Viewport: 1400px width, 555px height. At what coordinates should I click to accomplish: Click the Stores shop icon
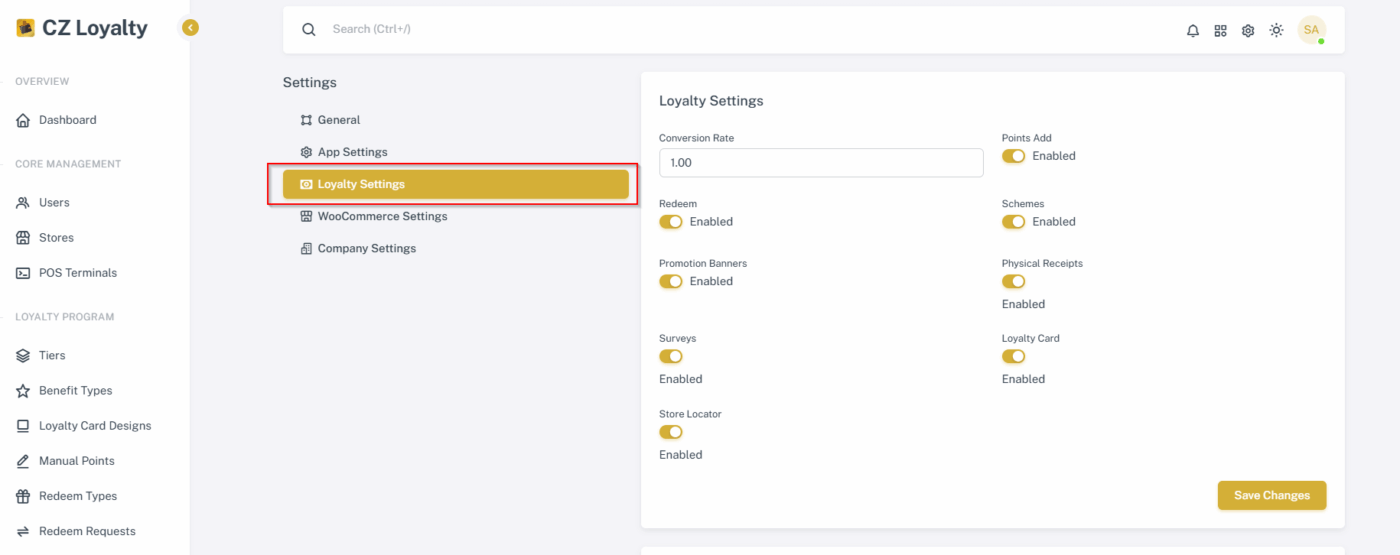[23, 238]
